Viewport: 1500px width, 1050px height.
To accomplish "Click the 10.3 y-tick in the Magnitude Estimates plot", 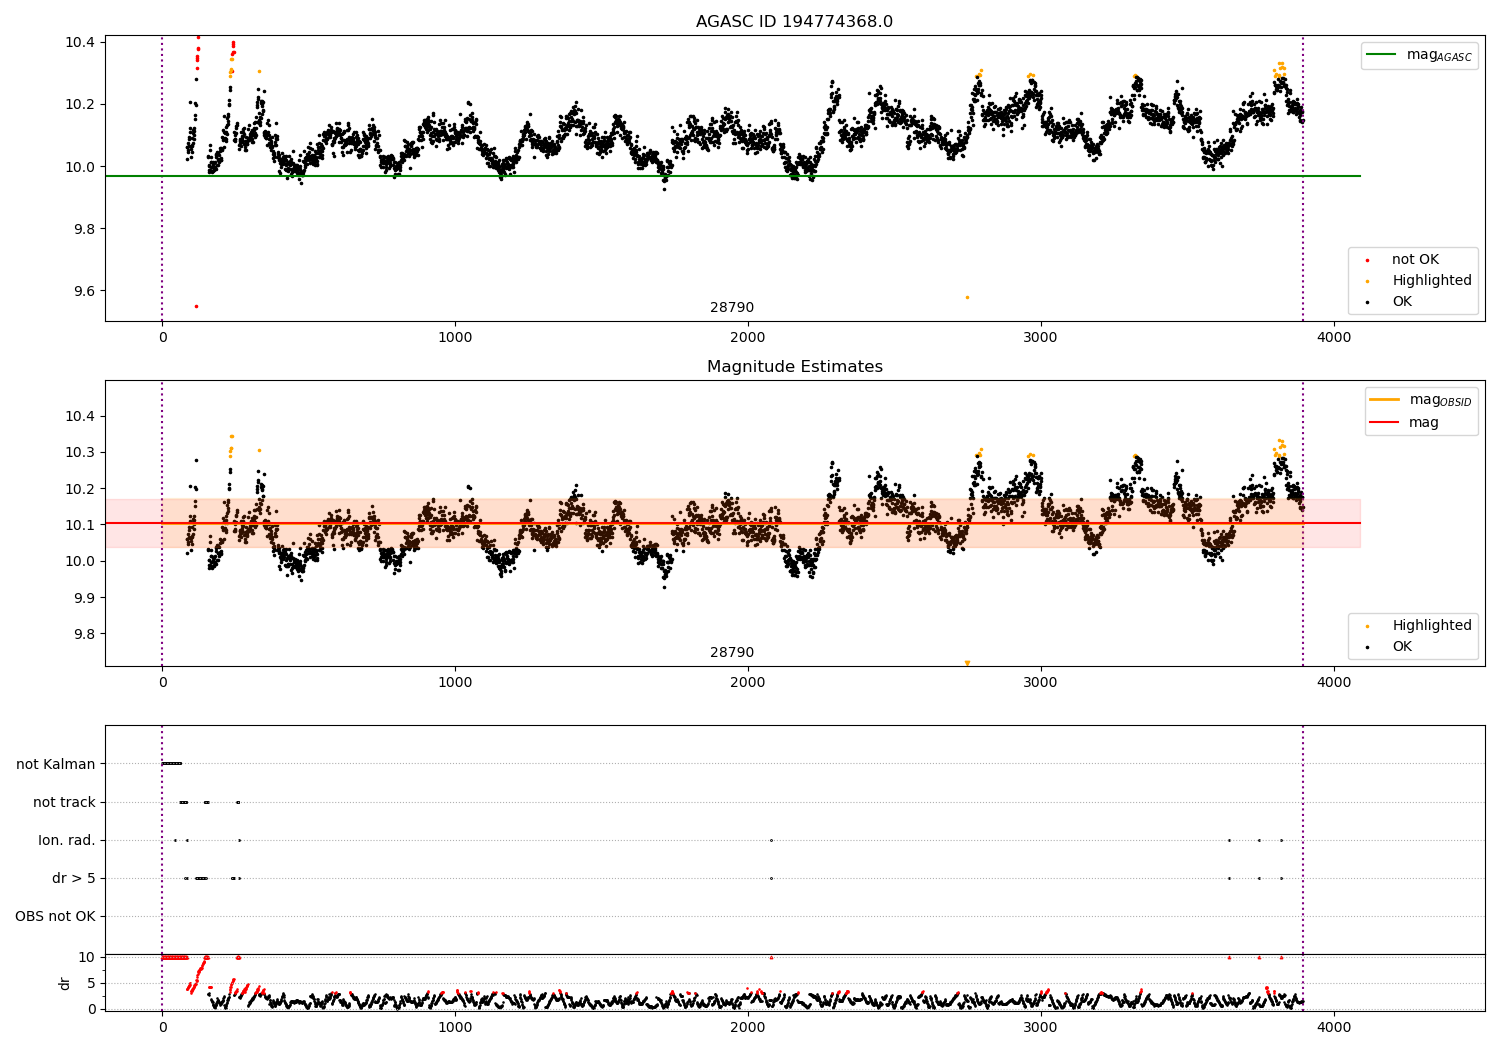I will 80,453.
